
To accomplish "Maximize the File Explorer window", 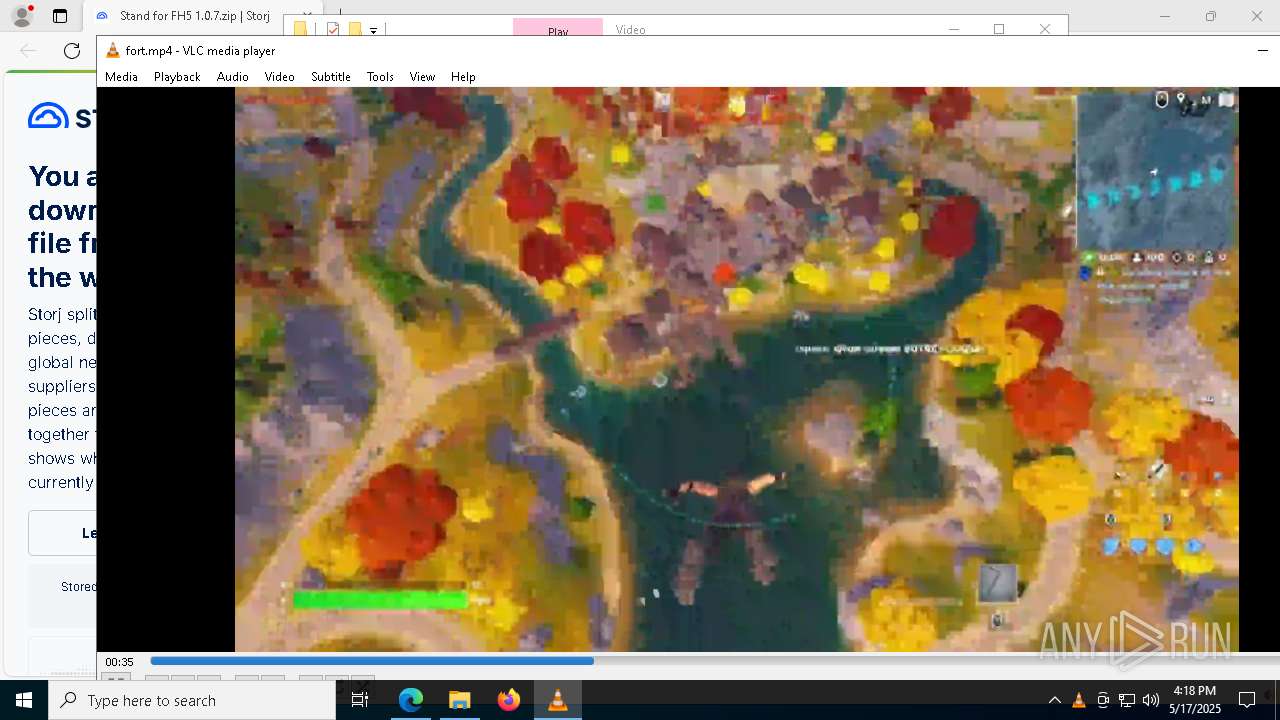I will pyautogui.click(x=998, y=28).
